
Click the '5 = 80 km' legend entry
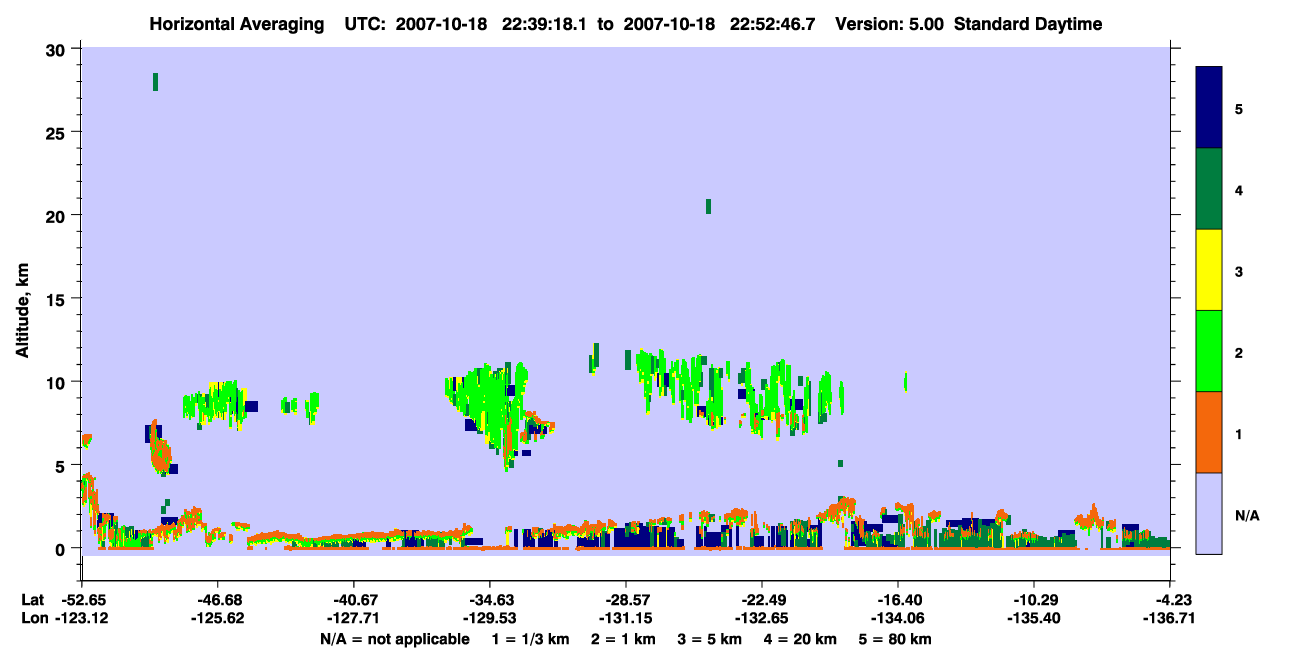896,639
